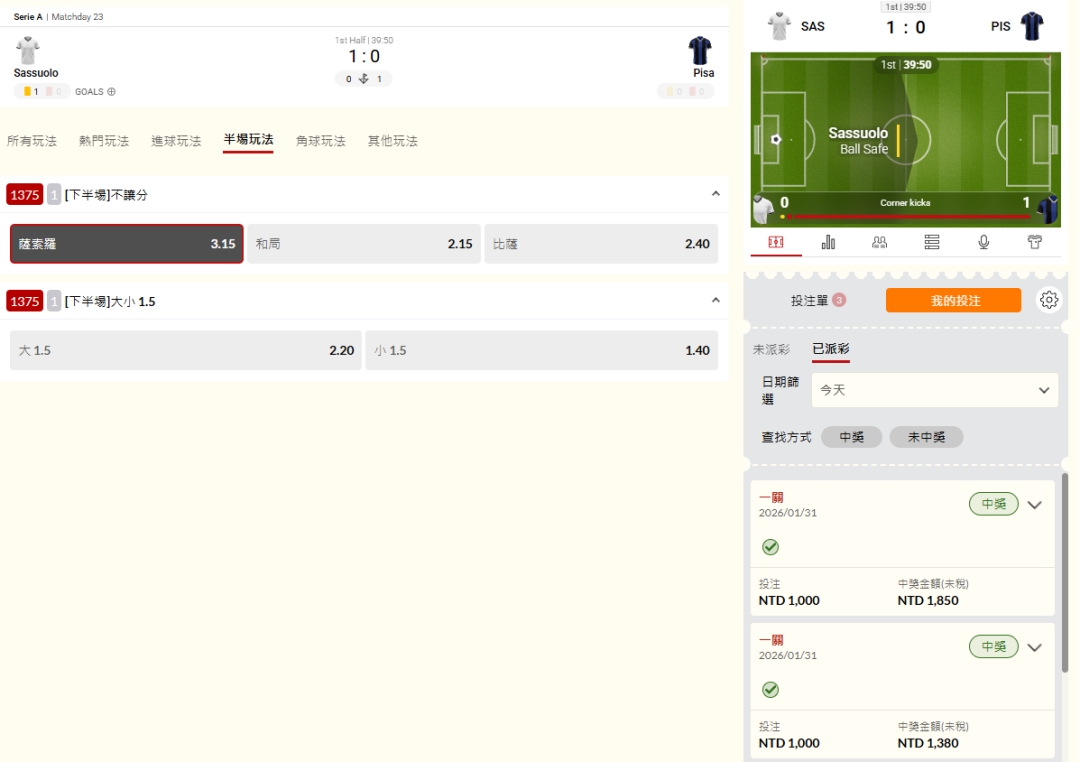
Task: Switch to 其他玩法 tab
Action: [393, 141]
